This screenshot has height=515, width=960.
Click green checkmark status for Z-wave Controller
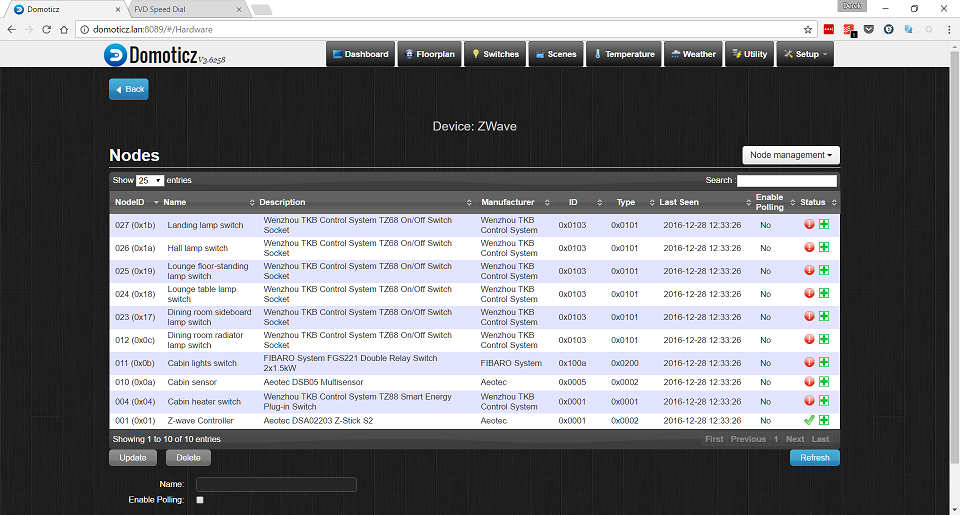[x=809, y=420]
